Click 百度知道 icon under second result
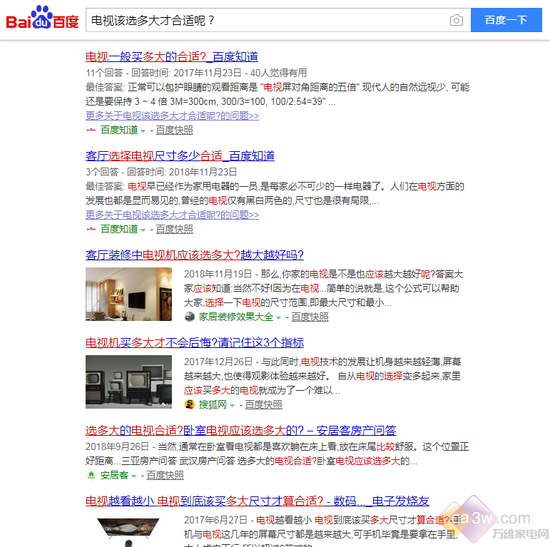Image resolution: width=550 pixels, height=547 pixels. (91, 229)
